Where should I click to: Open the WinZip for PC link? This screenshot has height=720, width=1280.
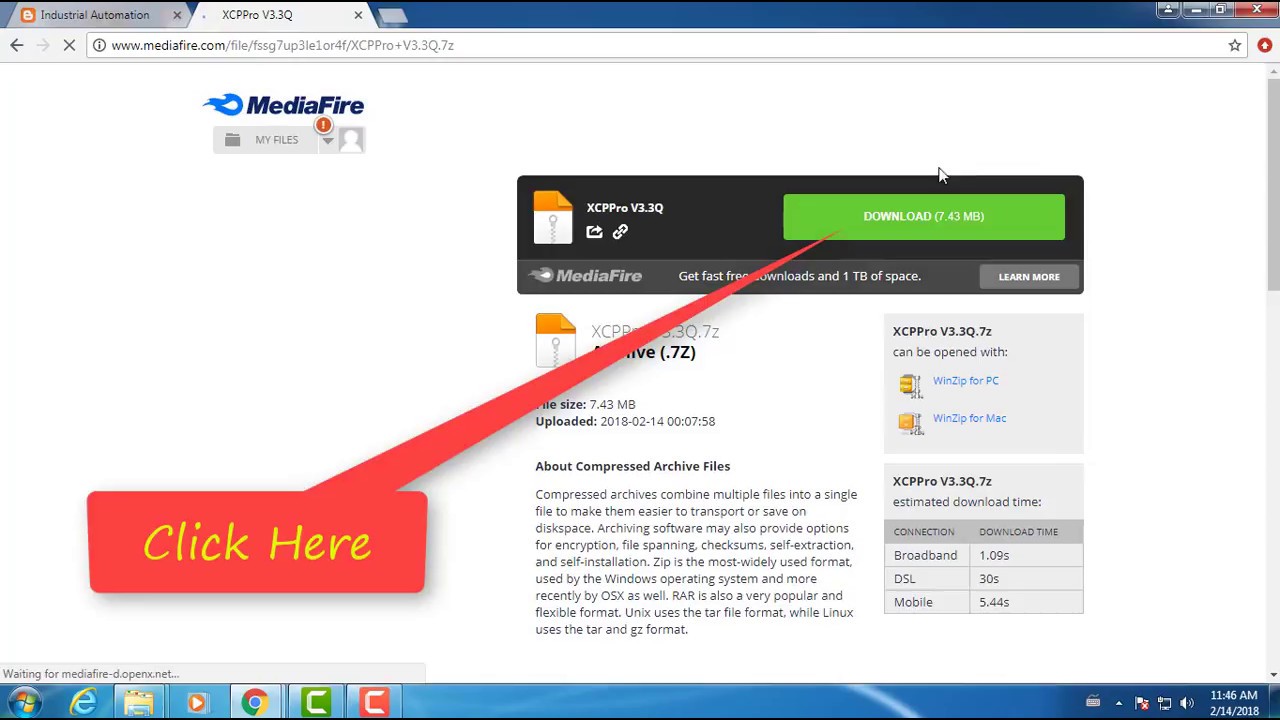tap(965, 381)
